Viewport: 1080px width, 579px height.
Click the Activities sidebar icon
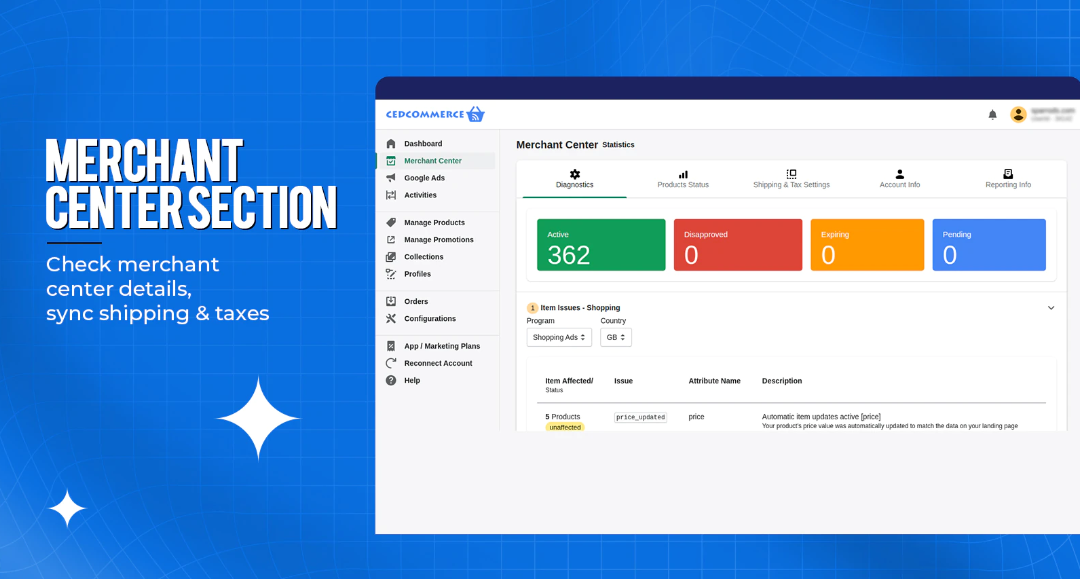coord(391,196)
